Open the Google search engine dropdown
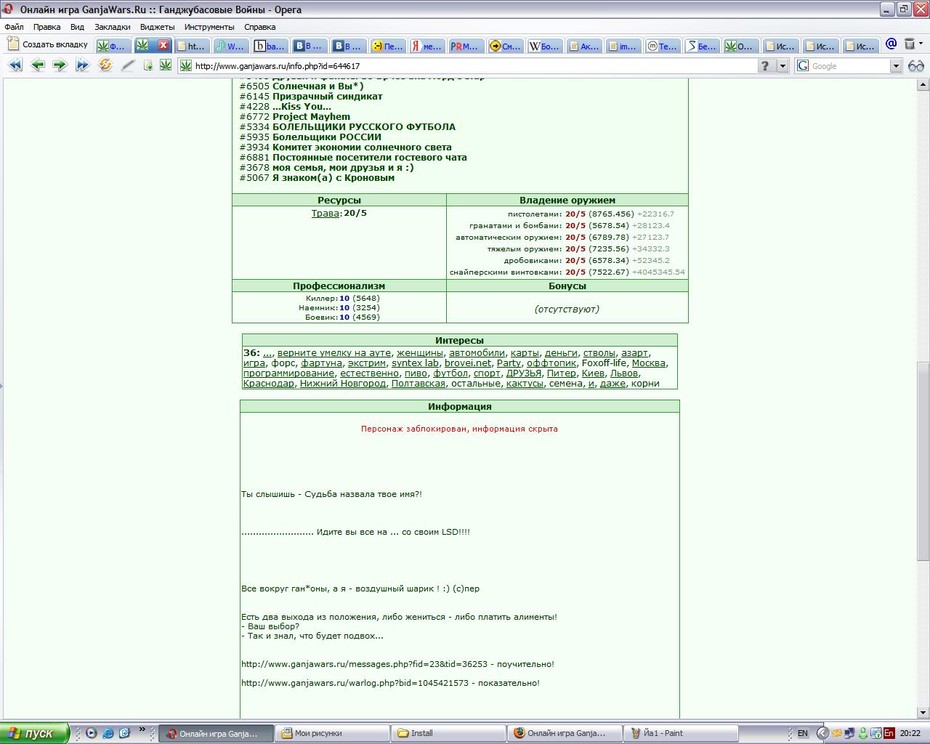 coord(896,66)
